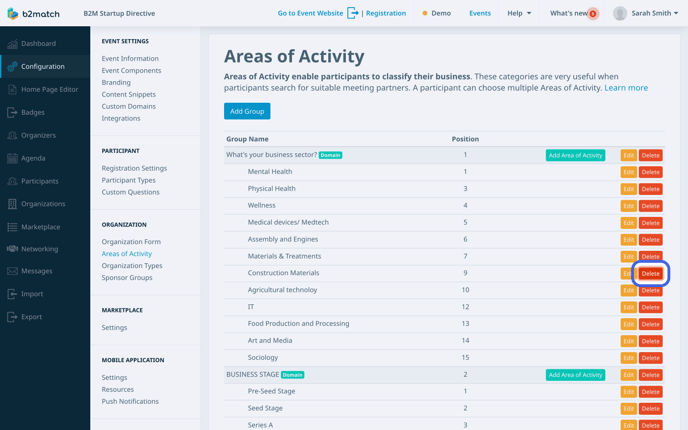
Task: Delete the Mental Health area
Action: tap(650, 172)
